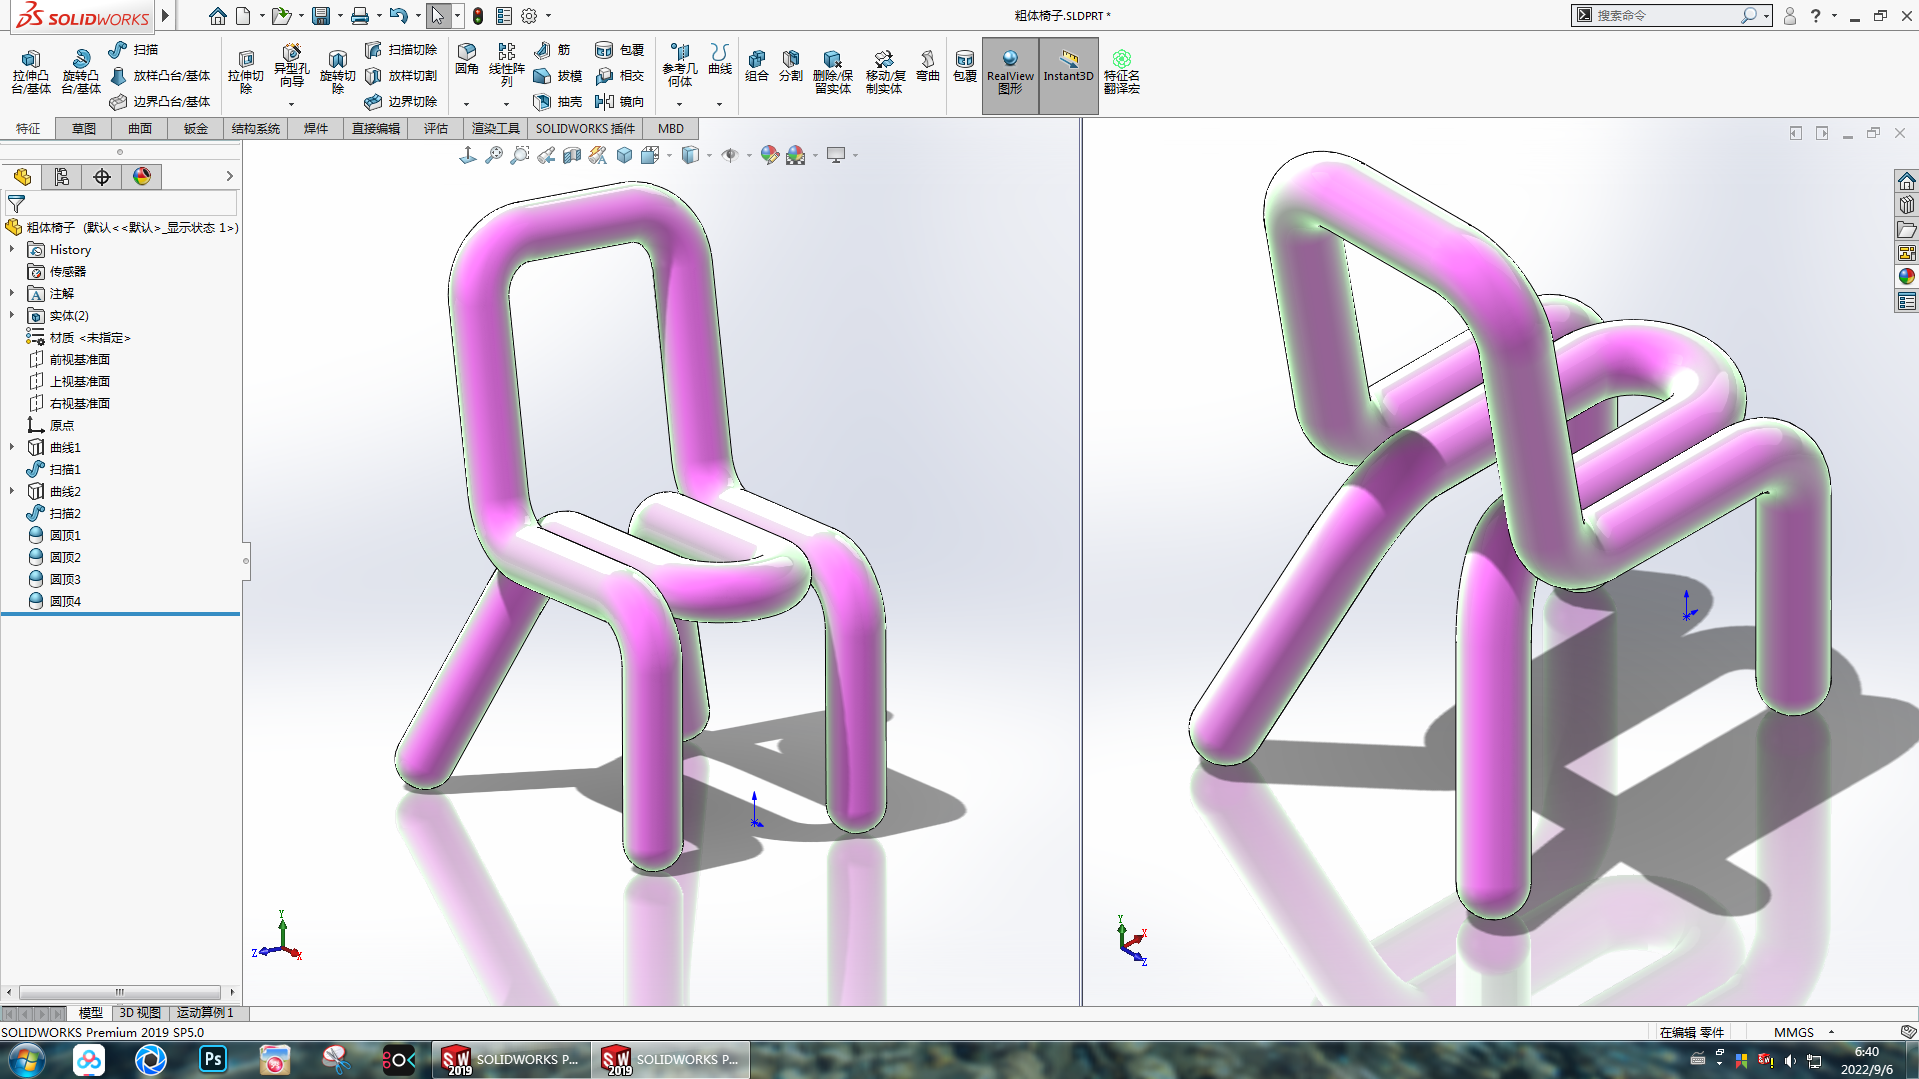Choose the 组合 combine bodies tool
This screenshot has height=1079, width=1919.
pyautogui.click(x=757, y=66)
